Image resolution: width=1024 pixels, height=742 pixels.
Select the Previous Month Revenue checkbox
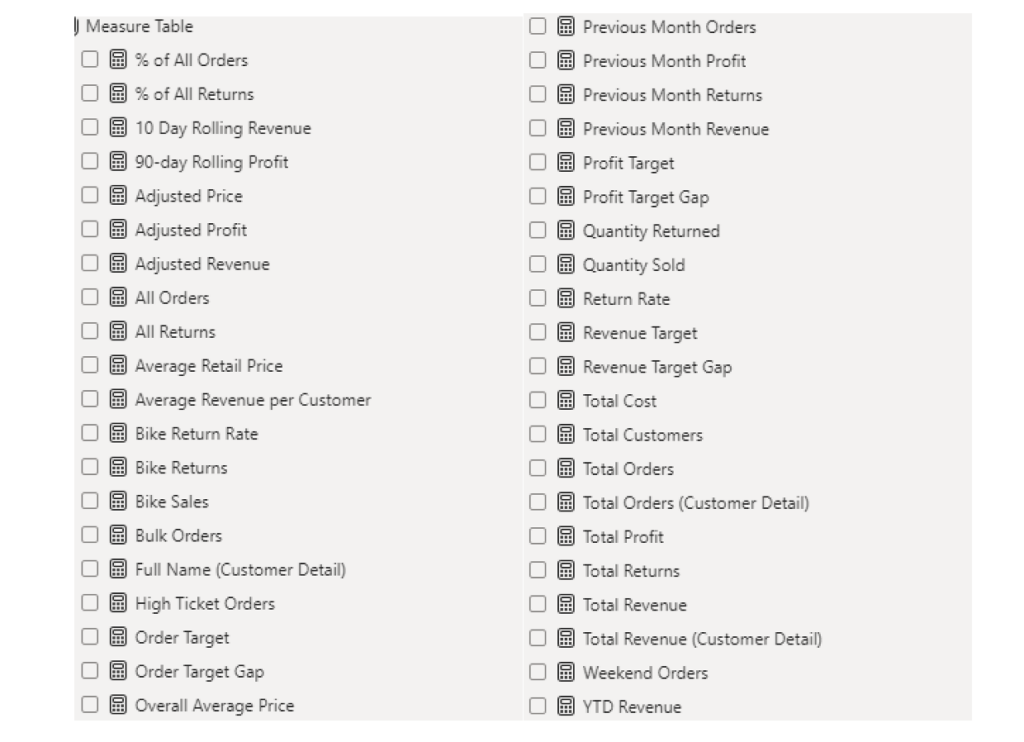tap(538, 129)
